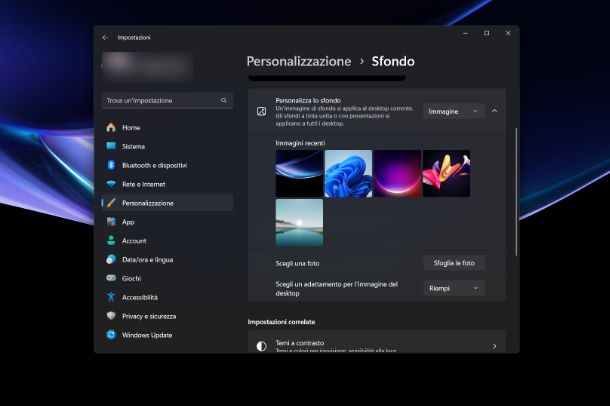610x406 pixels.
Task: Open Rete e Internet icon
Action: tap(111, 184)
